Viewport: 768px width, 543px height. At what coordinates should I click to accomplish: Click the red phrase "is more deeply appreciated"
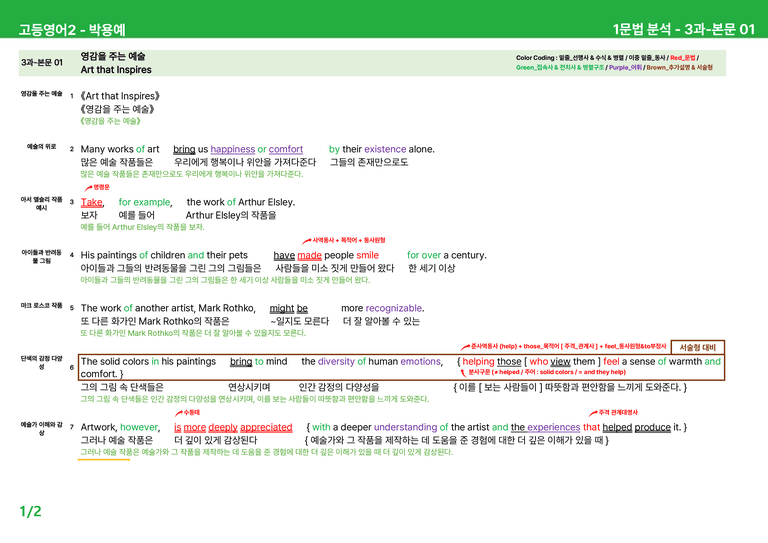(233, 427)
